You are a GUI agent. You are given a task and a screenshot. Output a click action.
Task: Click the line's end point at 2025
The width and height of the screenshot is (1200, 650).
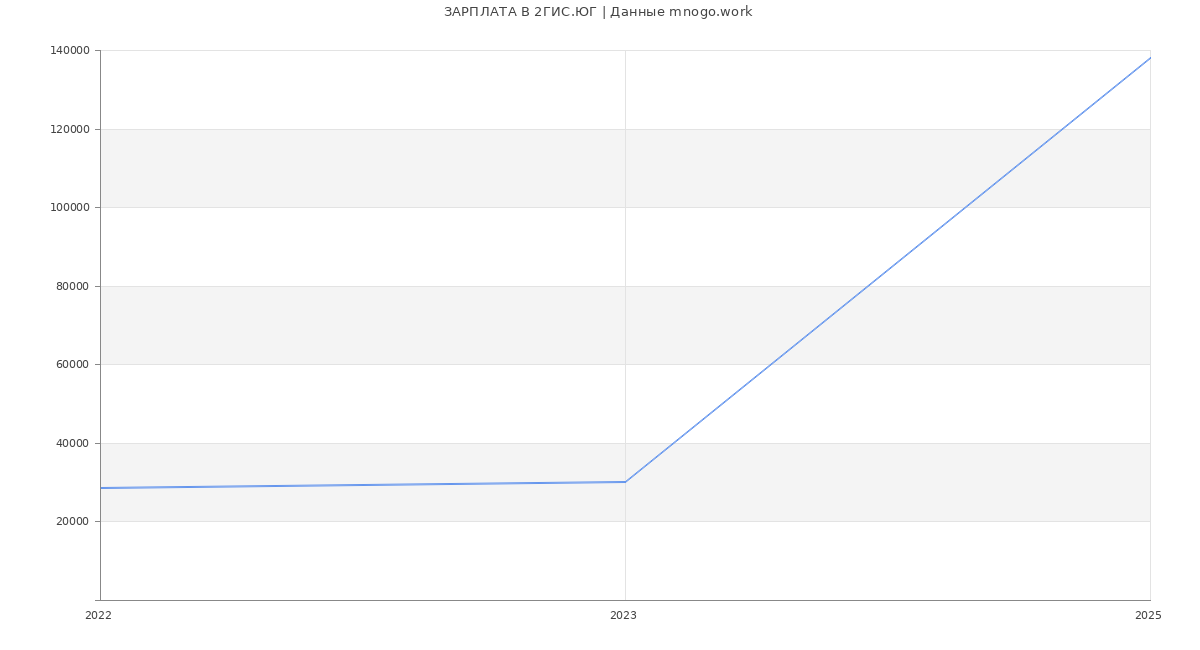point(1149,58)
